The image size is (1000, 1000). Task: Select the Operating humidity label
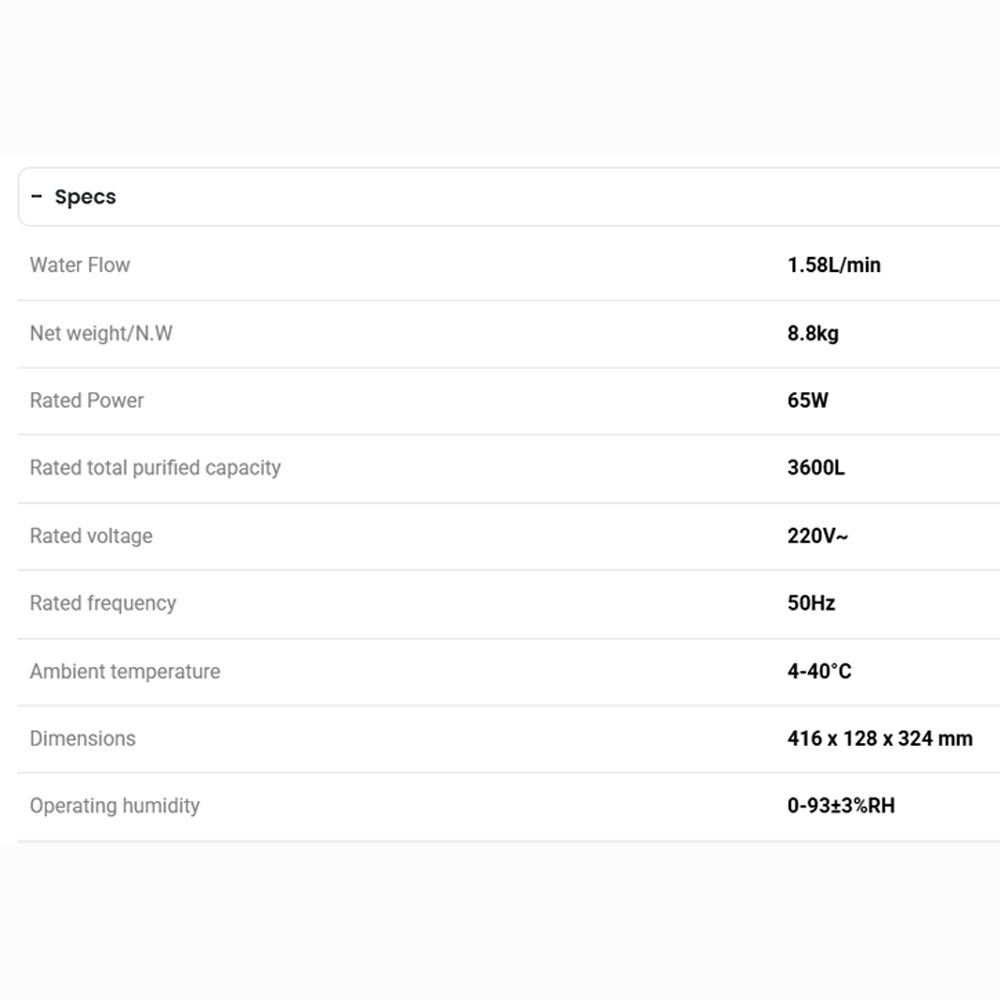click(115, 805)
